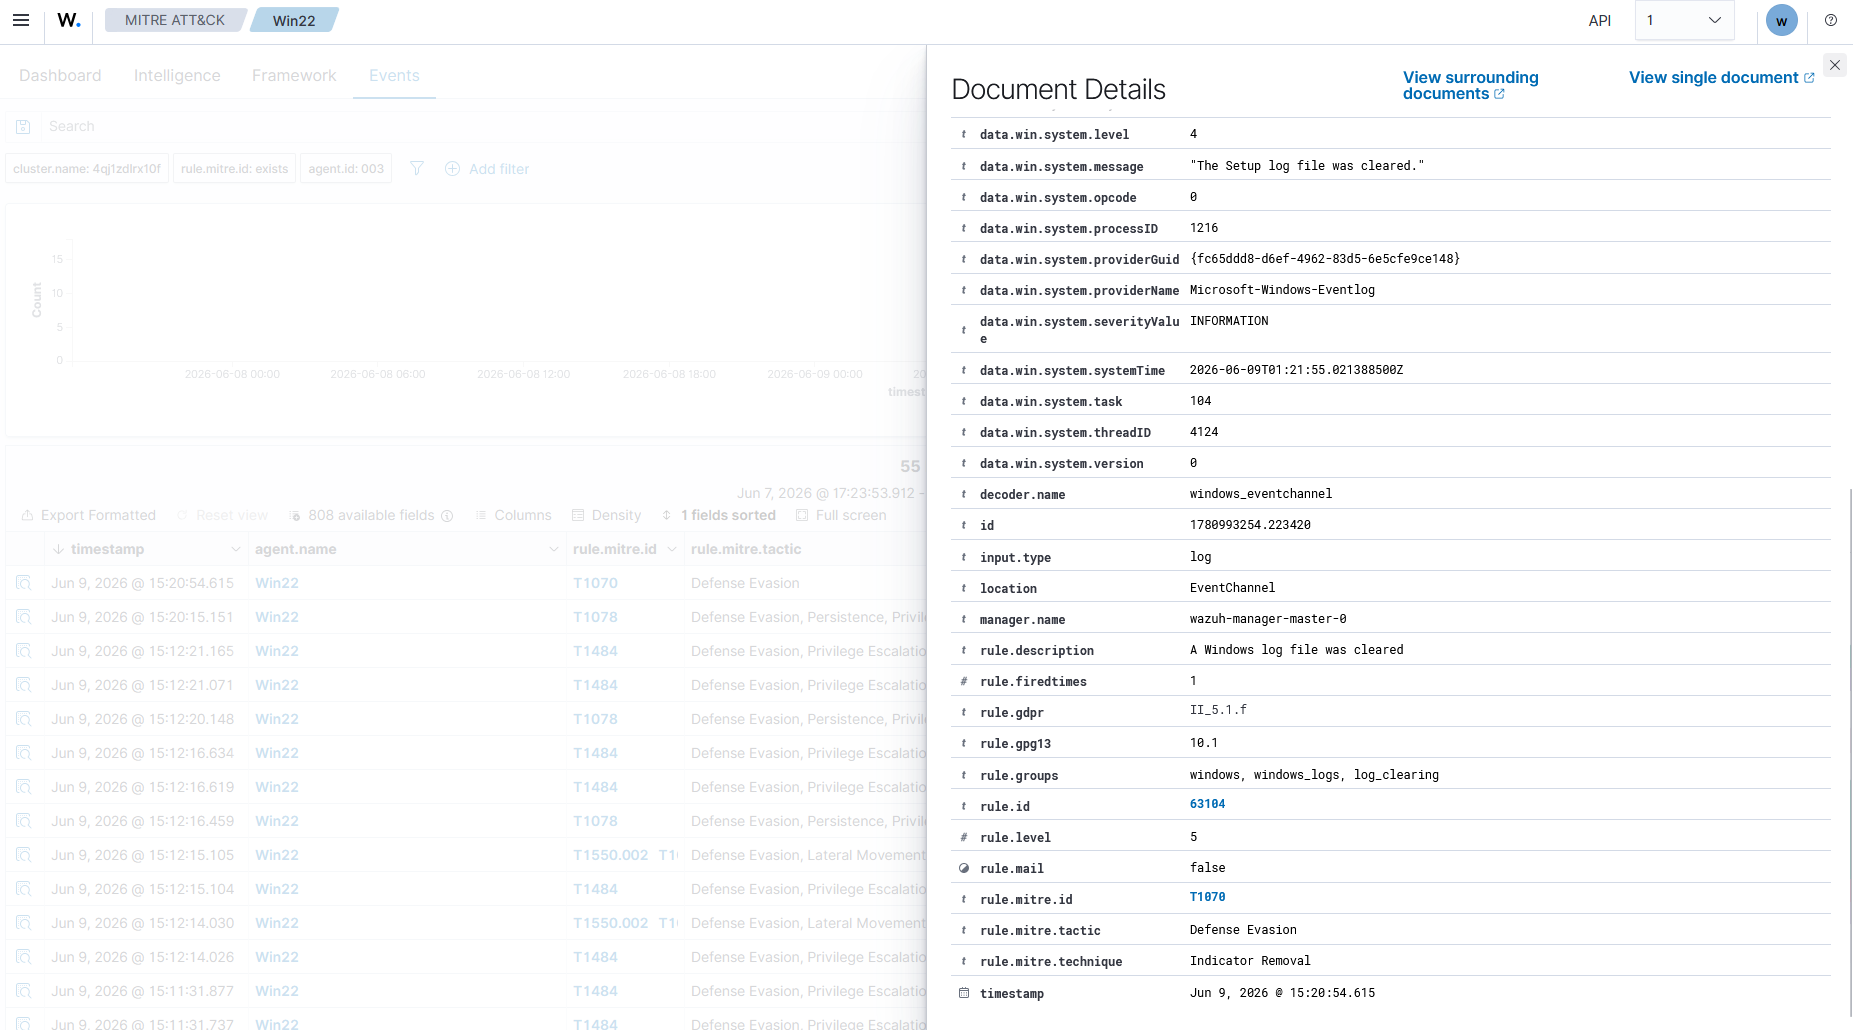
Task: Select the Events tab
Action: tap(394, 76)
